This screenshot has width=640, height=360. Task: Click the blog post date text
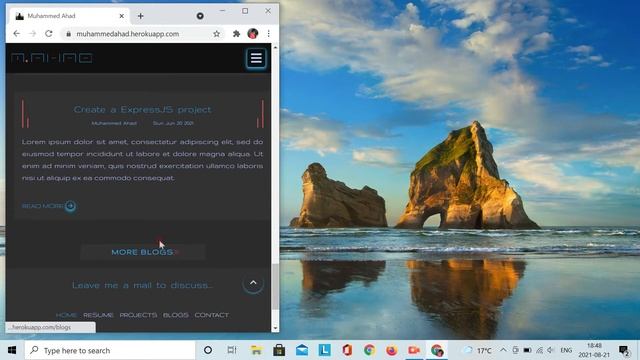pyautogui.click(x=173, y=123)
